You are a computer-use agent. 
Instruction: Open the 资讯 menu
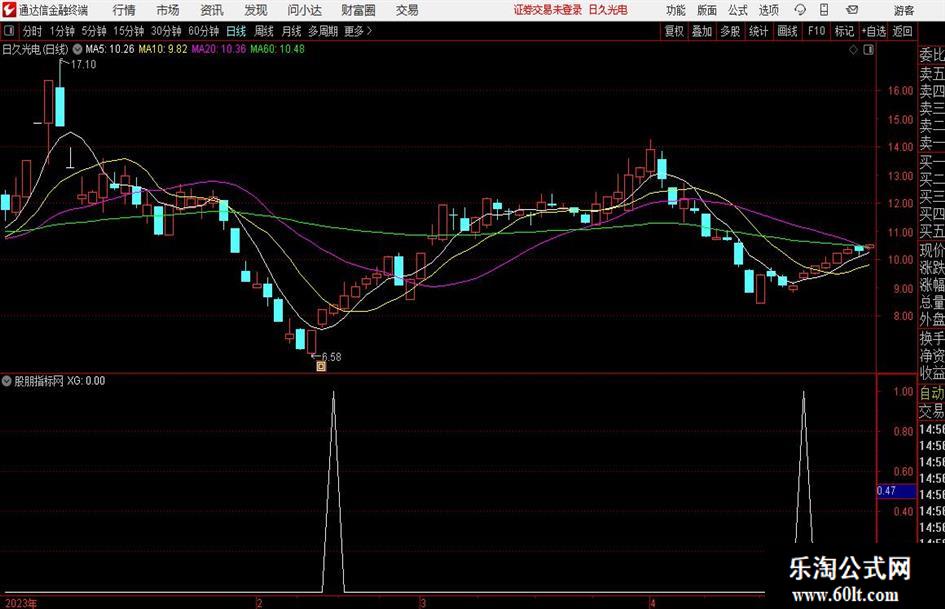coord(212,10)
